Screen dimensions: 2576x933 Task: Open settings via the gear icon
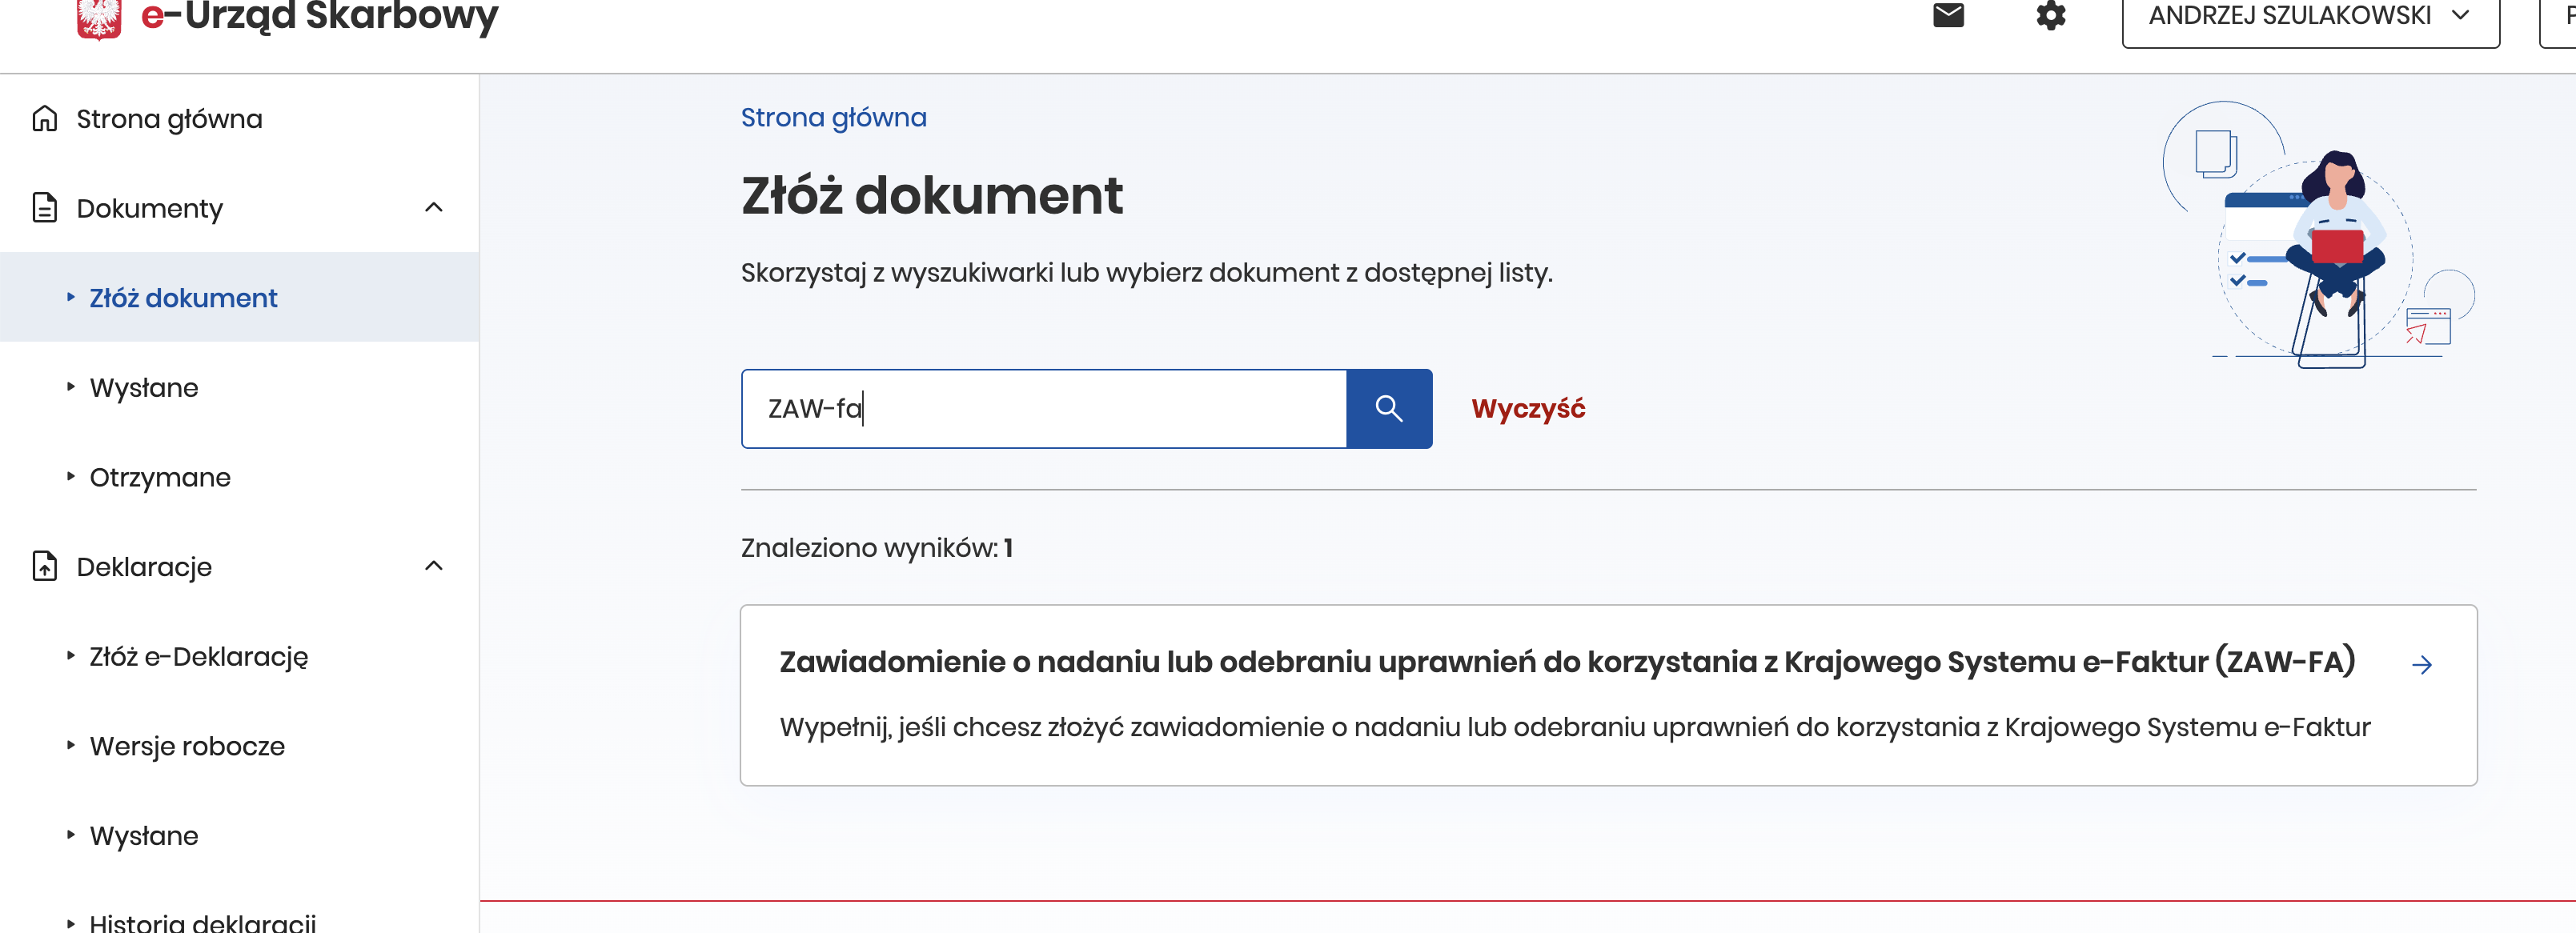(x=2051, y=15)
